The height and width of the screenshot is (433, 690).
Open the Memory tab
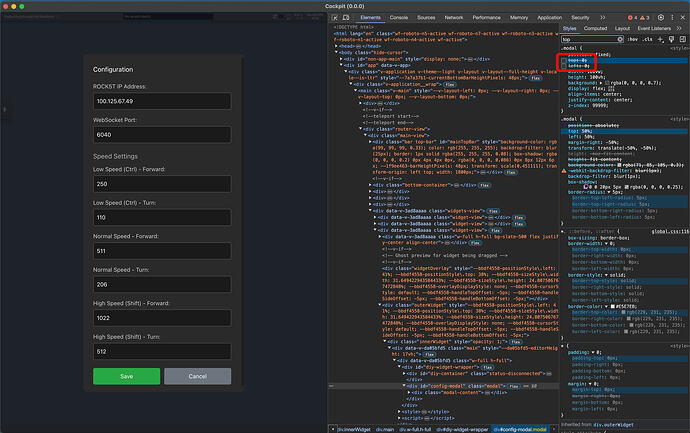tap(519, 18)
